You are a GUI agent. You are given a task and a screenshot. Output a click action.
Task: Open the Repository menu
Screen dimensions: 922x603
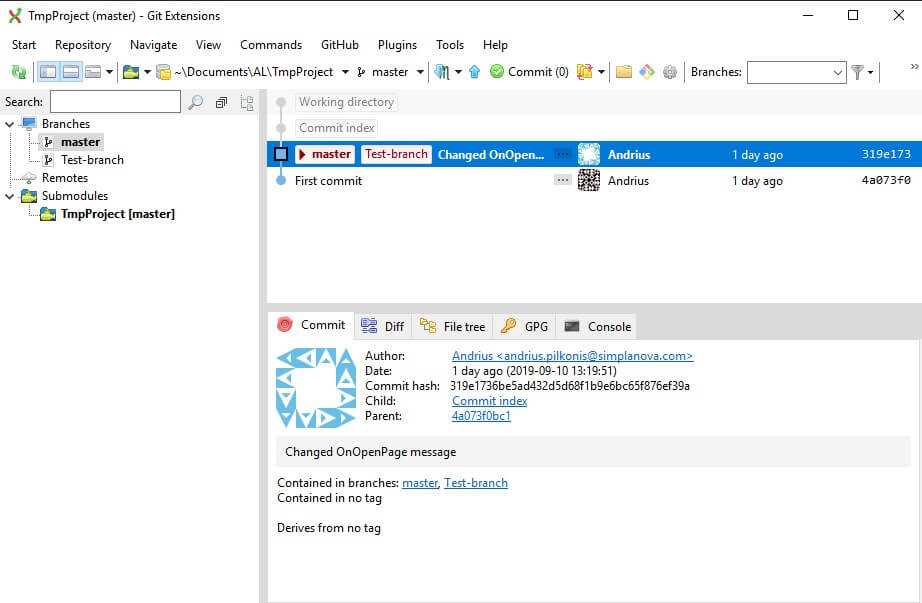[83, 45]
